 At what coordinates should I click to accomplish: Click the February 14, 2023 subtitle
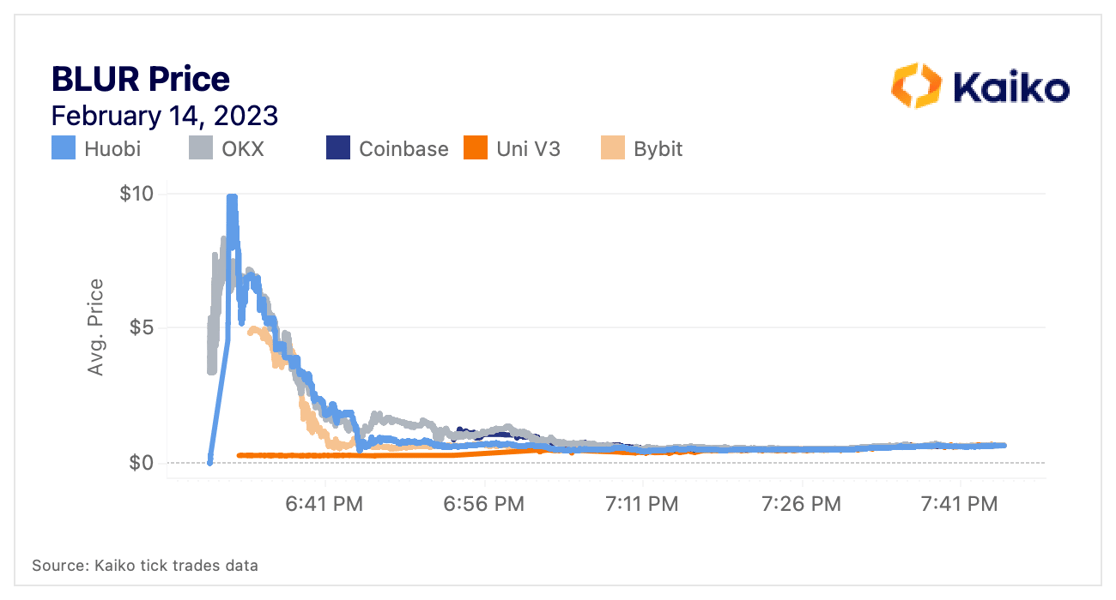[x=164, y=116]
